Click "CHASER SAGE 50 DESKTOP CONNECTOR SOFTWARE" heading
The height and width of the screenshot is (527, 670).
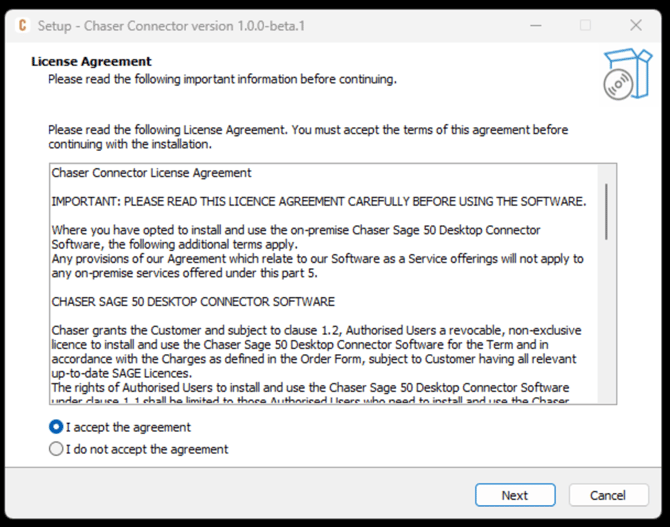[193, 301]
